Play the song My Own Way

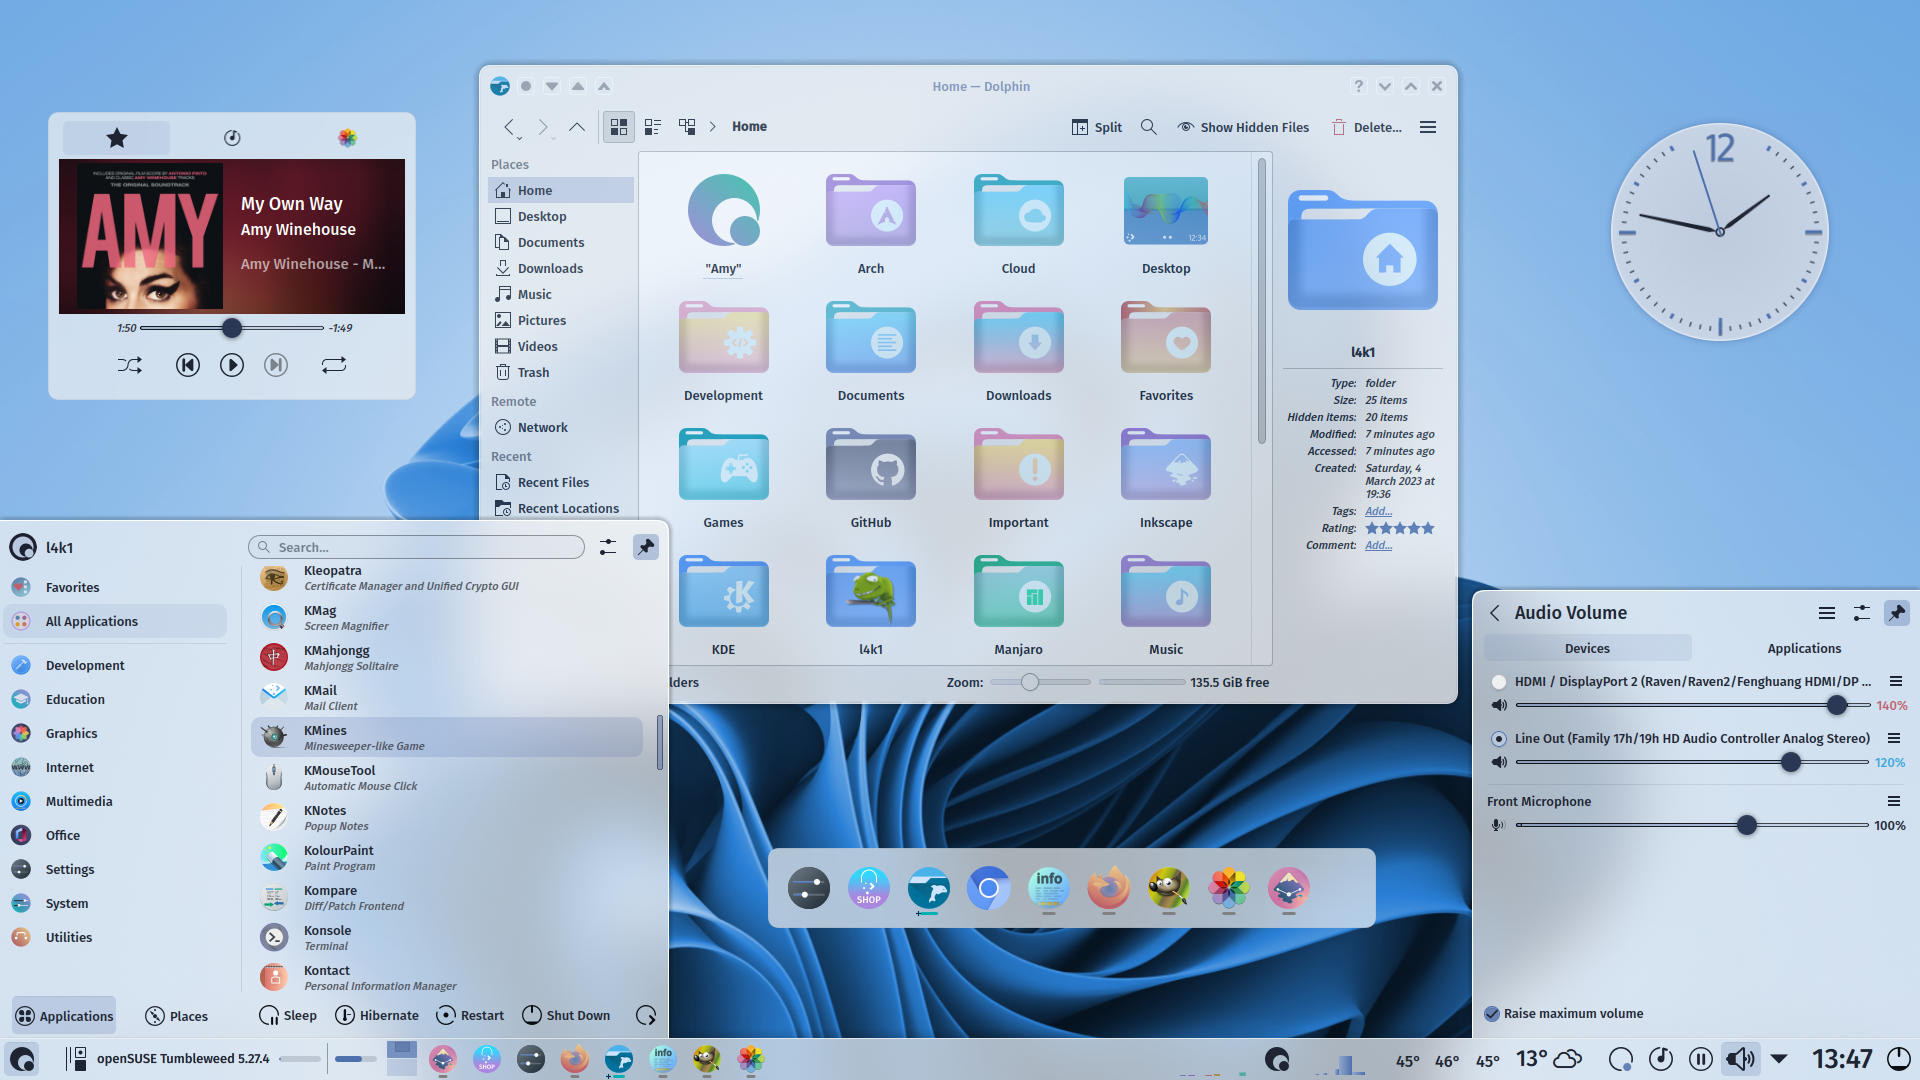231,365
